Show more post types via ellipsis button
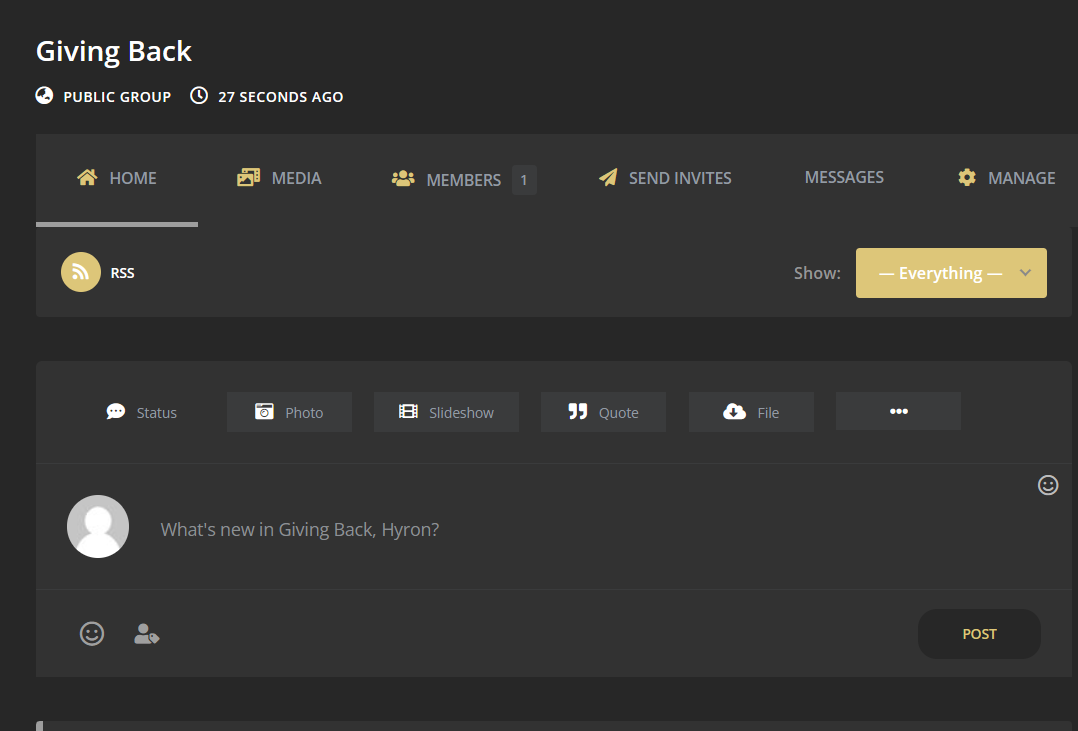 (899, 411)
